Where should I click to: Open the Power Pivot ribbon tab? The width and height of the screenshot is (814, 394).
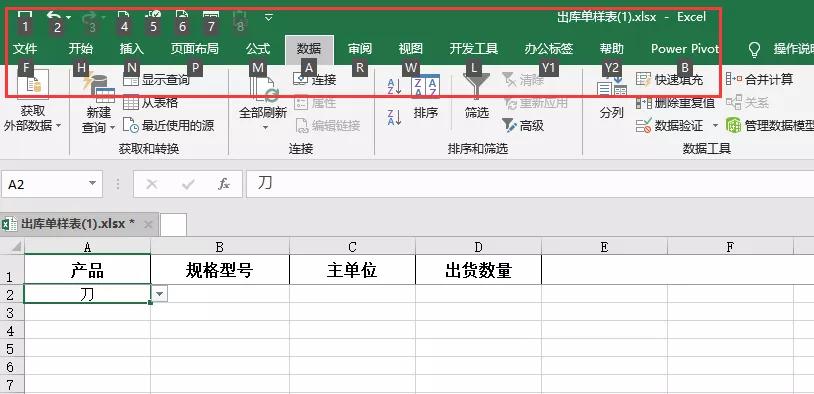point(685,49)
